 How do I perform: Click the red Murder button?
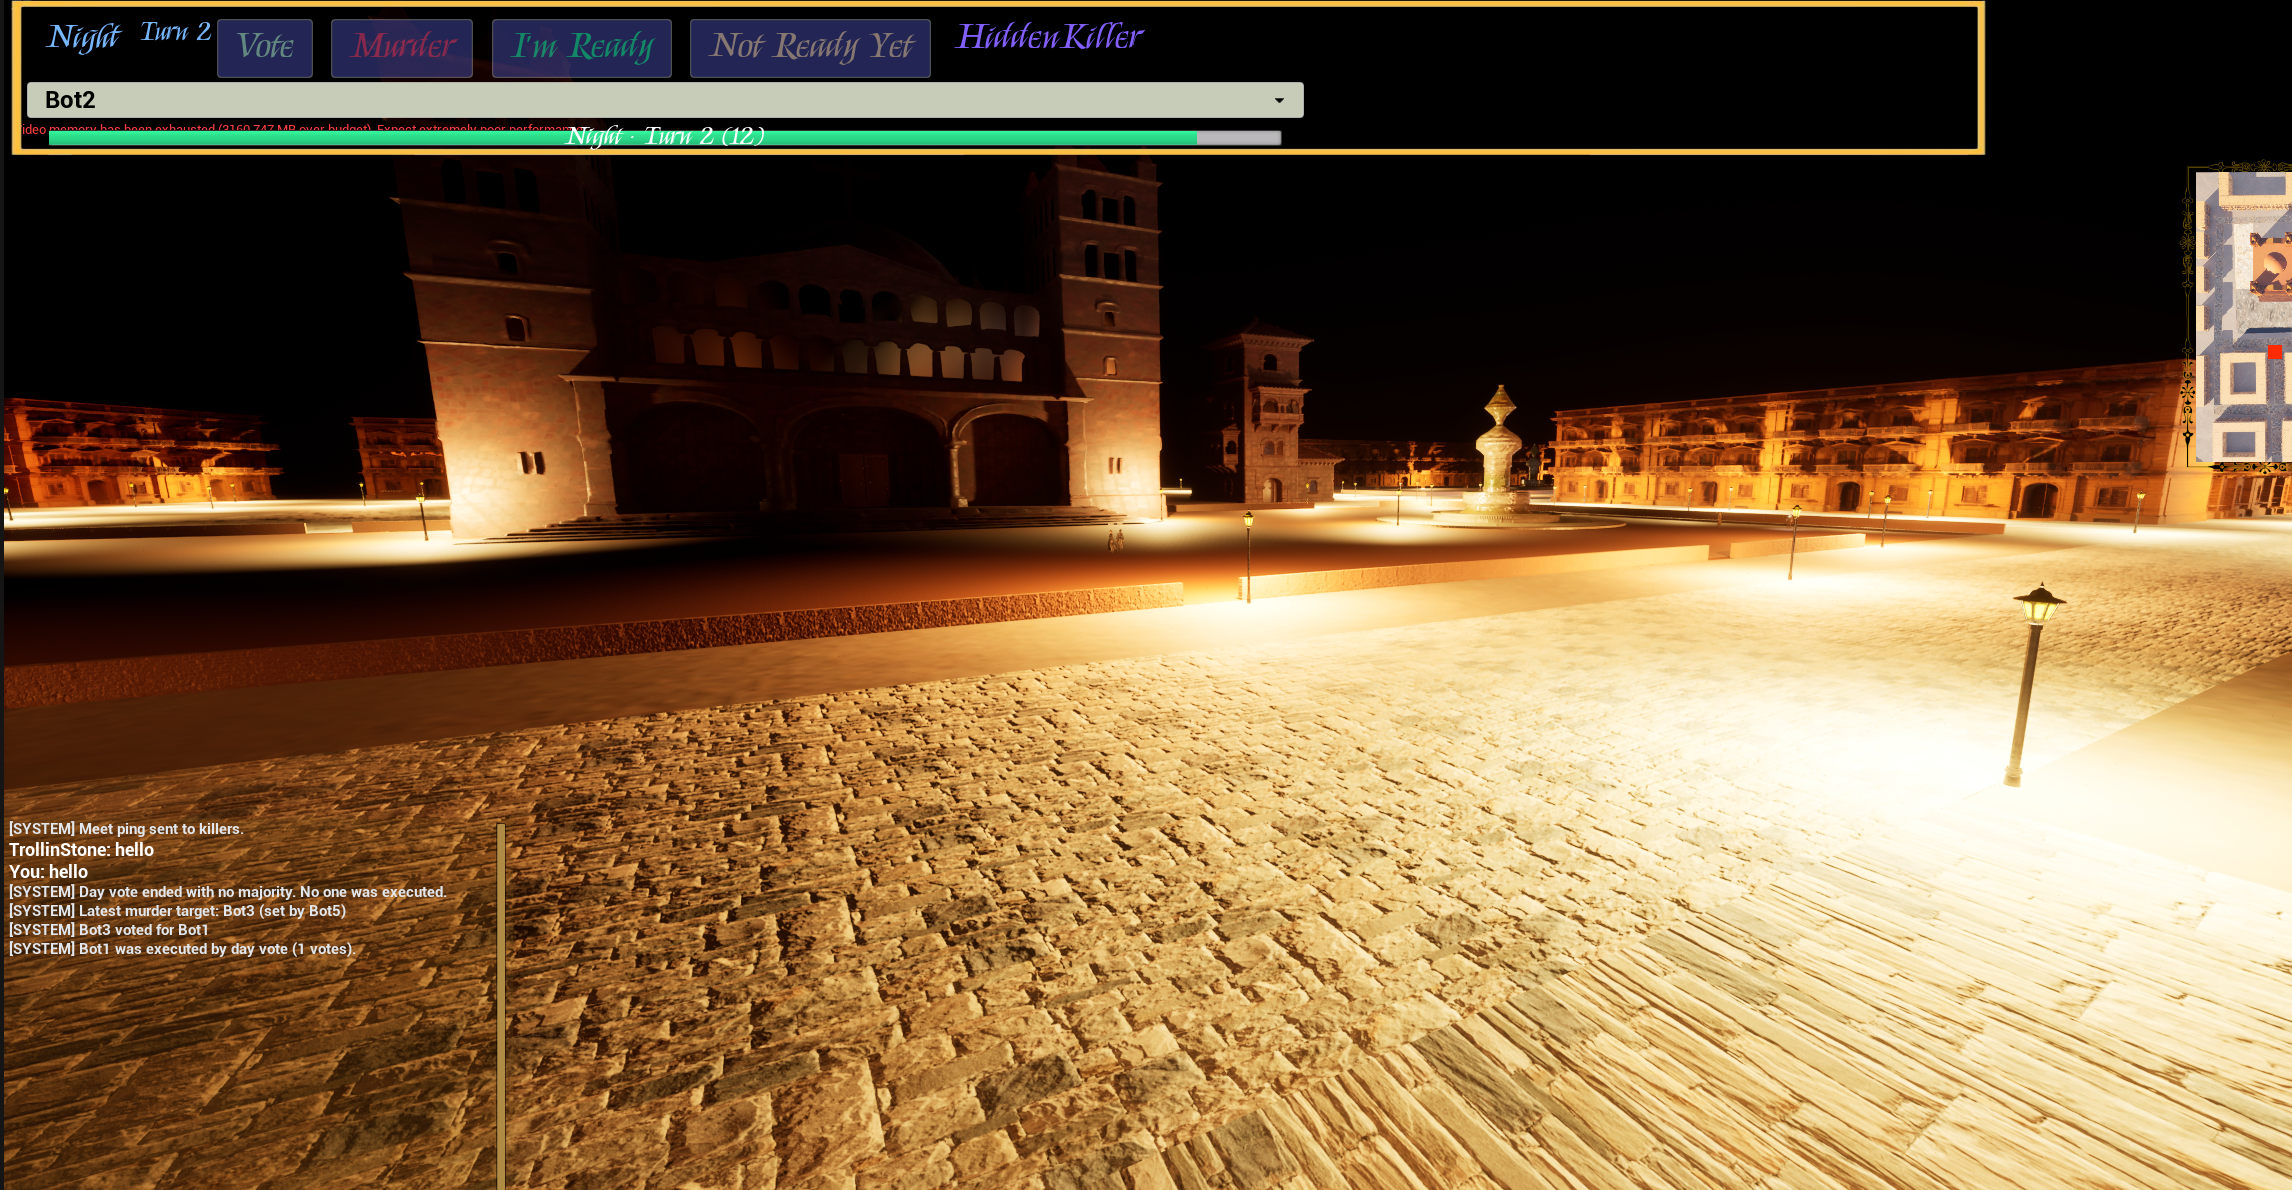click(402, 47)
